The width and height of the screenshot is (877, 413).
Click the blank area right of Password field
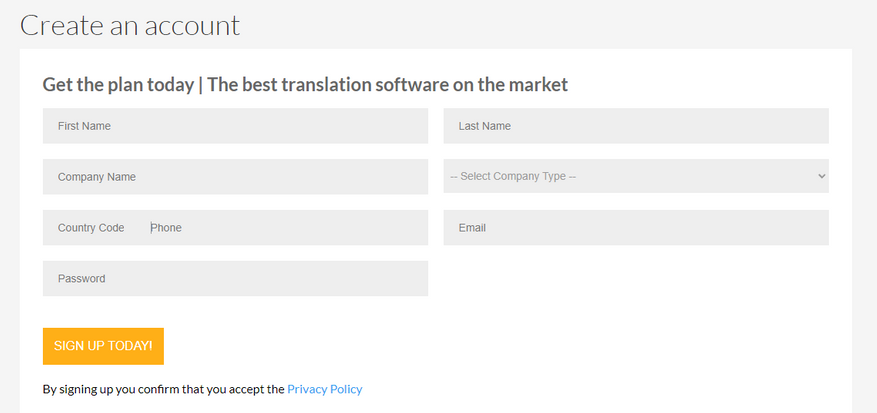tap(636, 278)
